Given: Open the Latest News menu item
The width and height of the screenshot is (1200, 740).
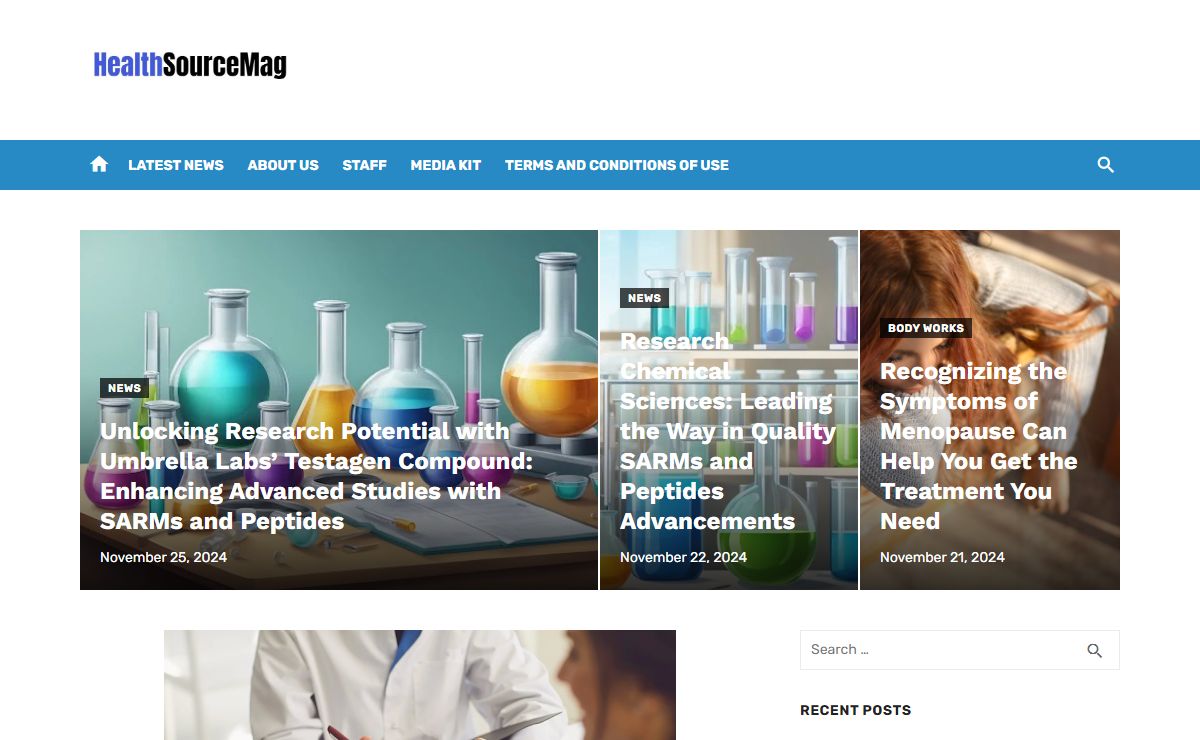Looking at the screenshot, I should coord(176,165).
